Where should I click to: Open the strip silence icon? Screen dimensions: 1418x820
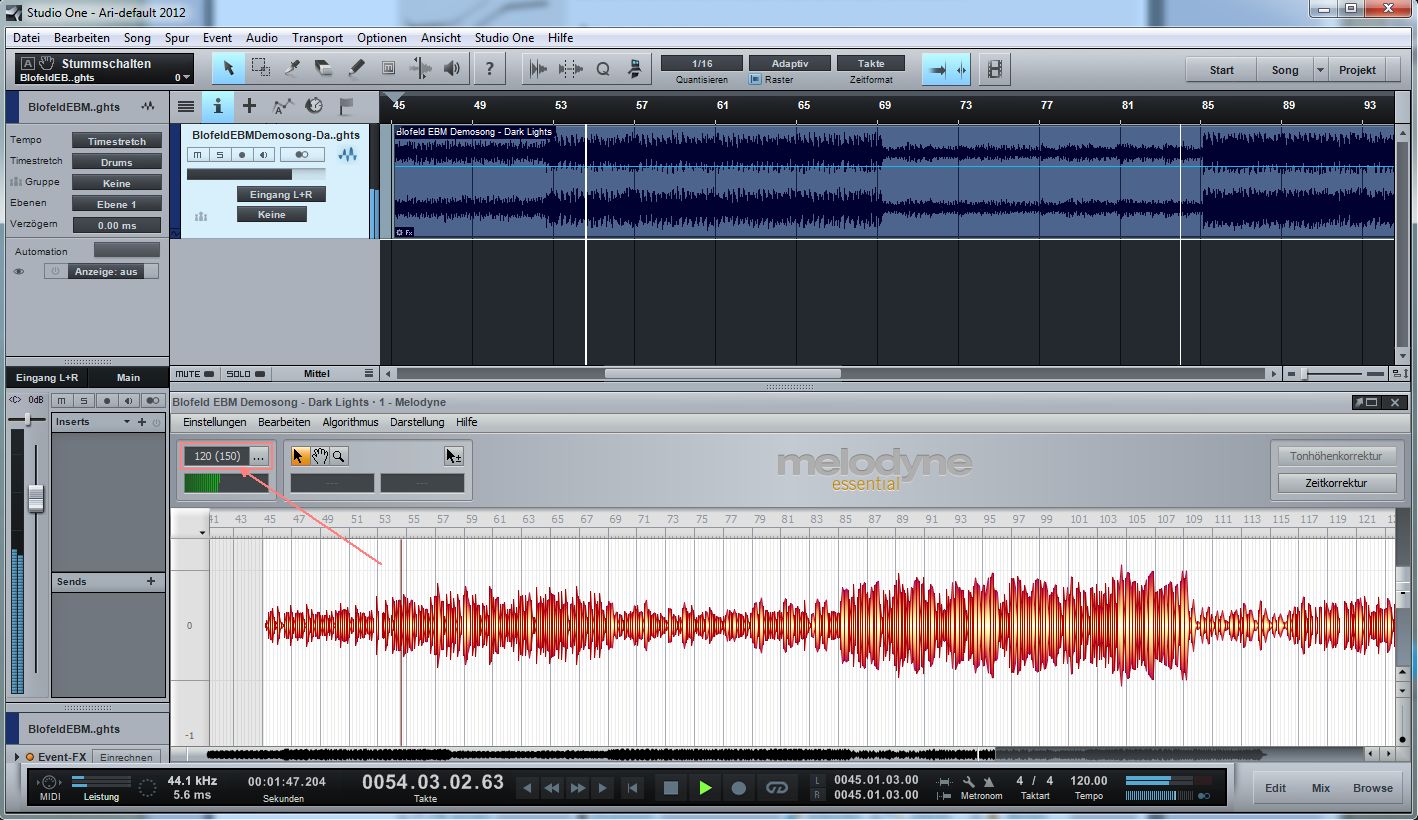pyautogui.click(x=571, y=69)
